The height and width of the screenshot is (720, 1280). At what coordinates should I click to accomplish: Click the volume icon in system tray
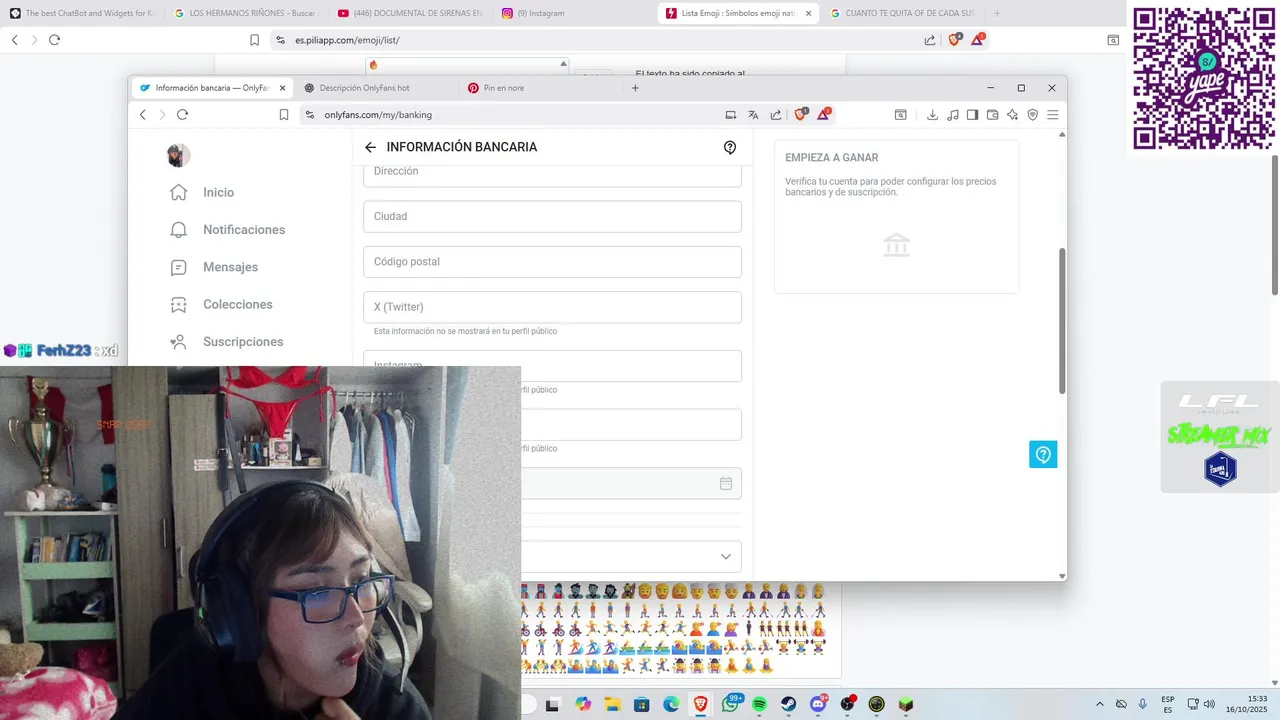1209,704
